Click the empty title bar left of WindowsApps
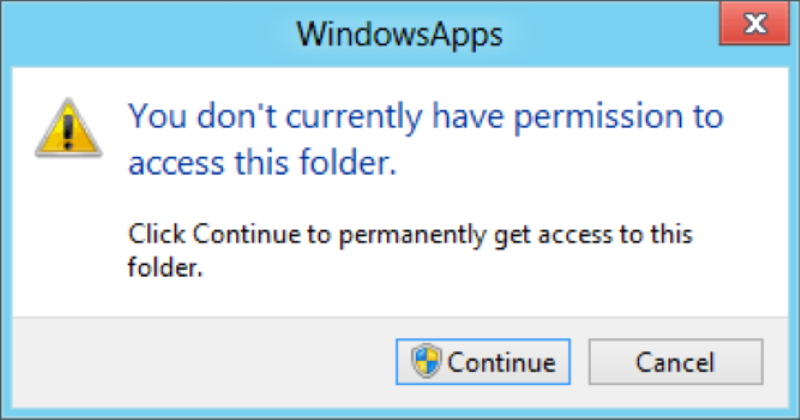 tap(150, 35)
